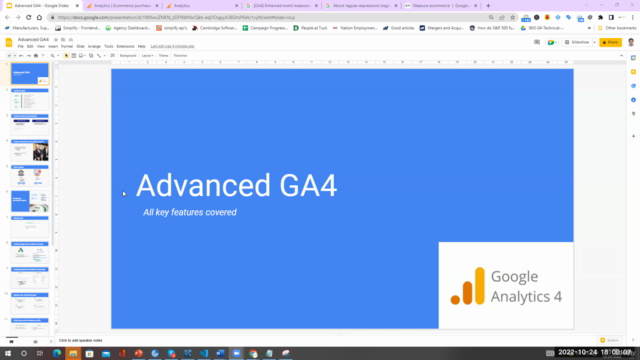Switch to the Measure ecommerce browser tab
This screenshot has height=360, width=640.
(441, 6)
